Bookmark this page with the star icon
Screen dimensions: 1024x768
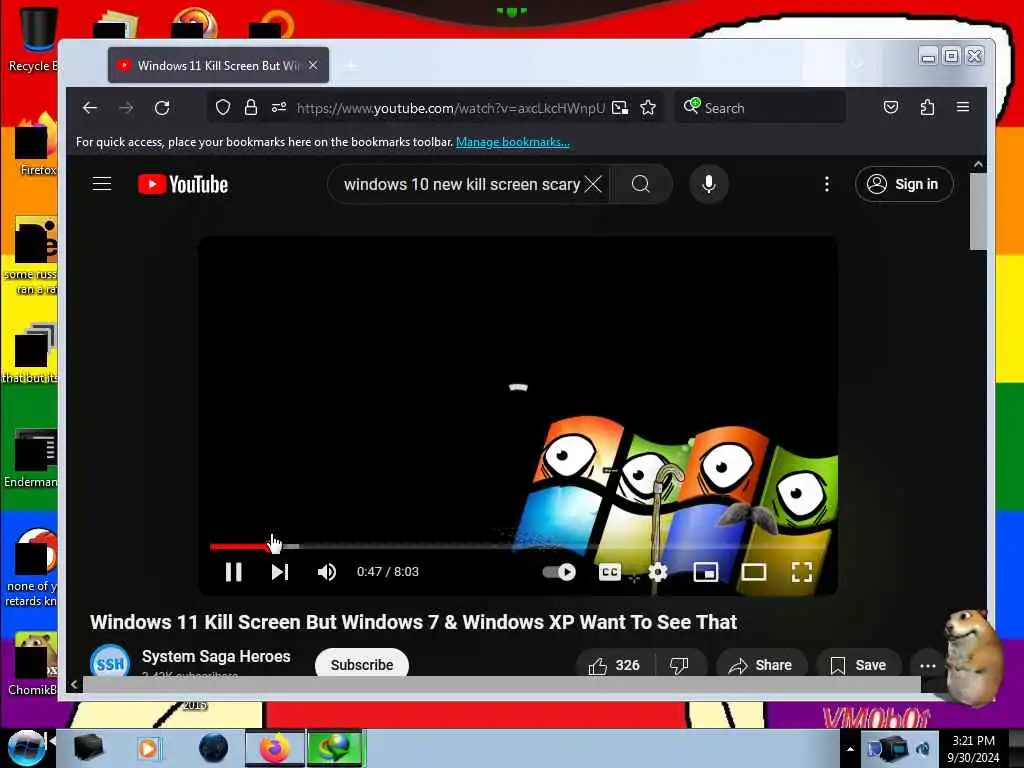648,107
